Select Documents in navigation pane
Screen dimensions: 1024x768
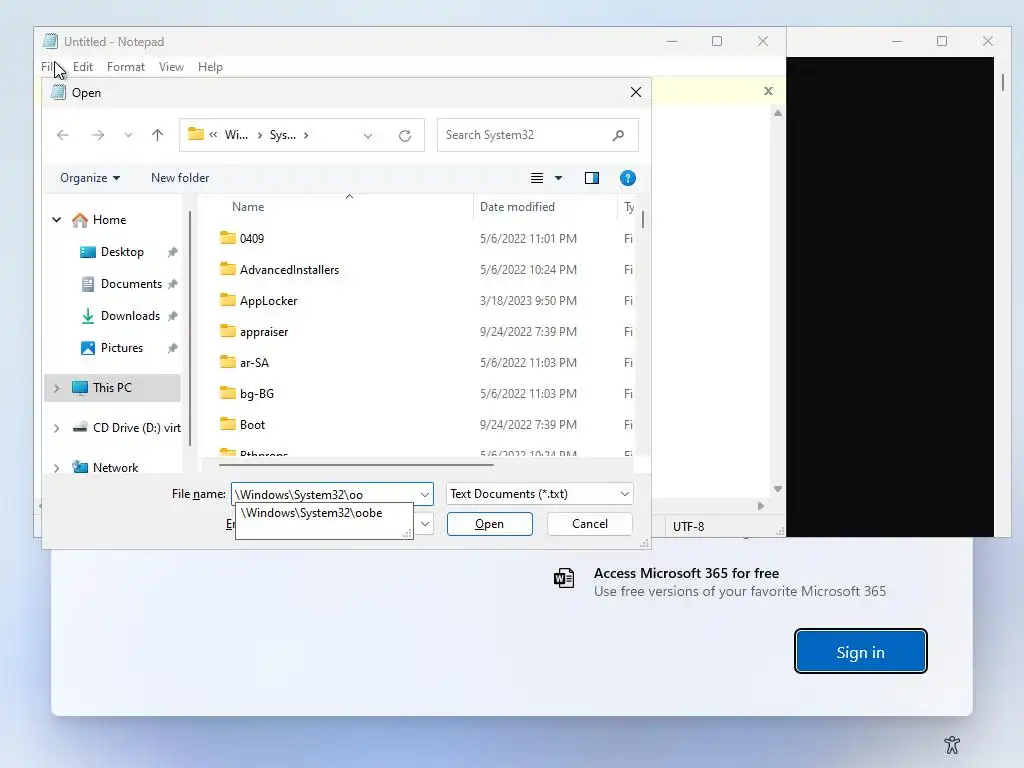(131, 284)
